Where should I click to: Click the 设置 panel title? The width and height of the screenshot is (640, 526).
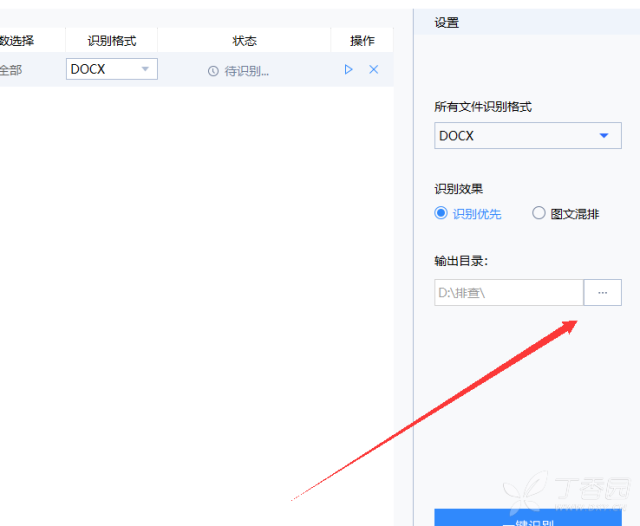pyautogui.click(x=447, y=23)
